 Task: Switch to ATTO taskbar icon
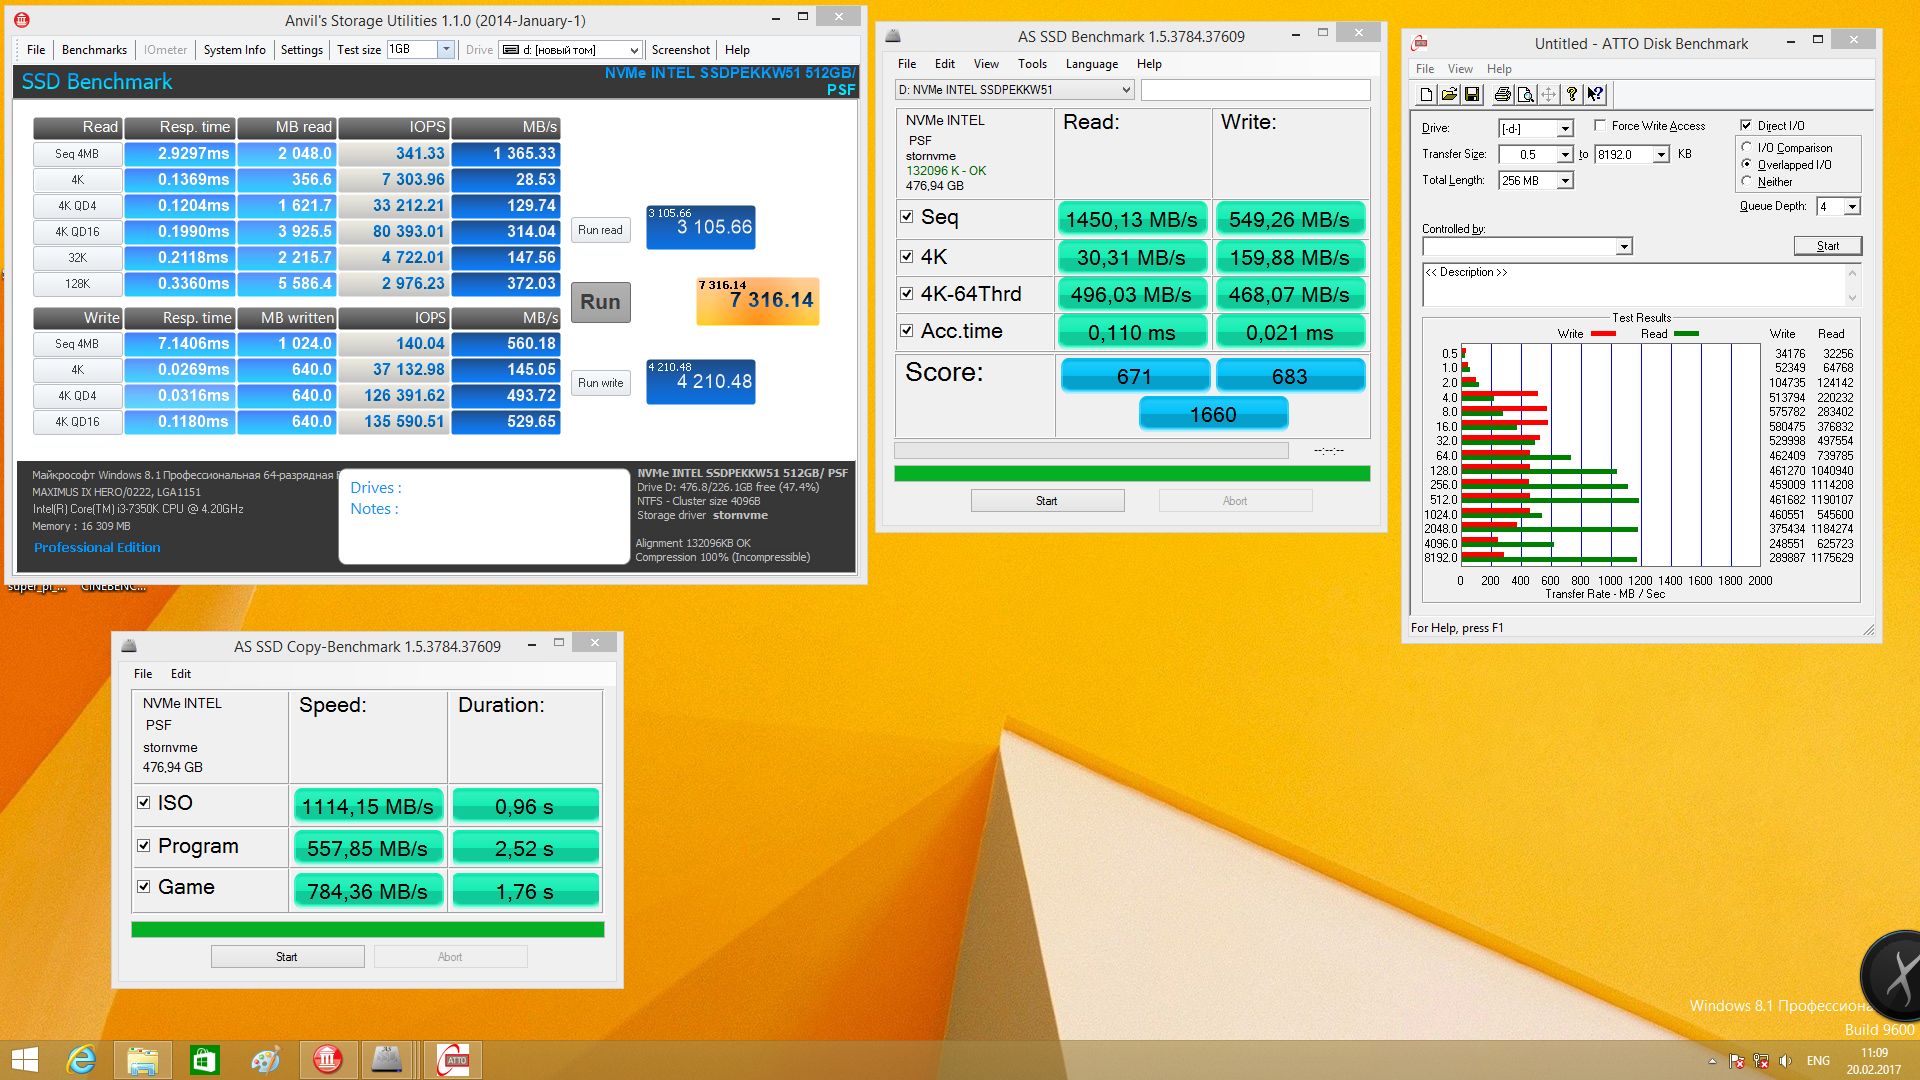[453, 1060]
